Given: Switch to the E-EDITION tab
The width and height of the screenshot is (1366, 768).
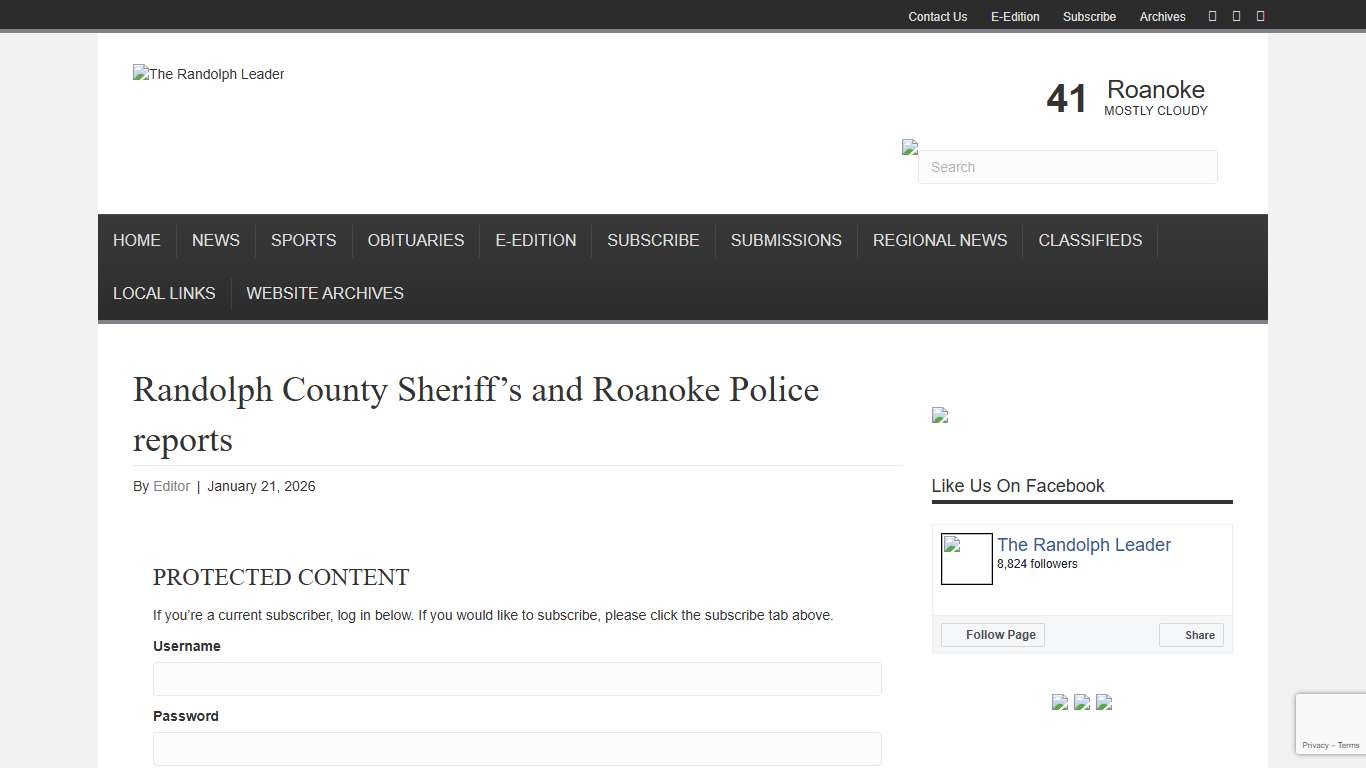Looking at the screenshot, I should pos(535,240).
